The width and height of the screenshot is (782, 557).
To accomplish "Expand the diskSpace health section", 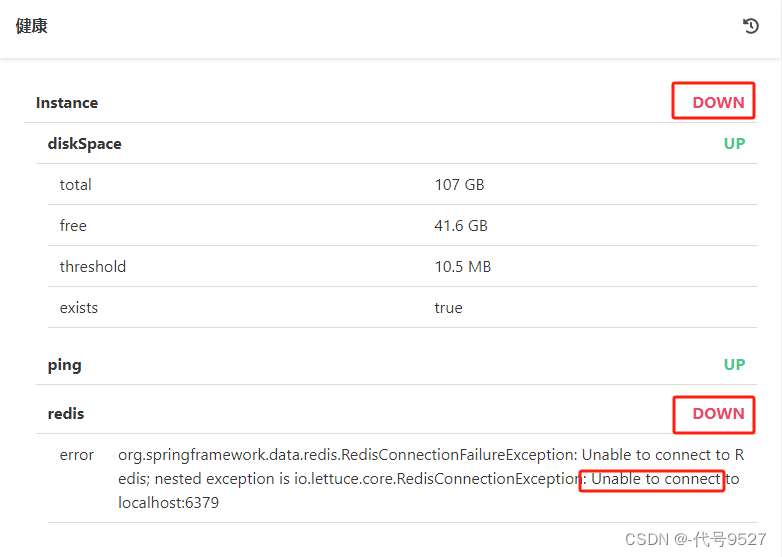I will click(85, 144).
